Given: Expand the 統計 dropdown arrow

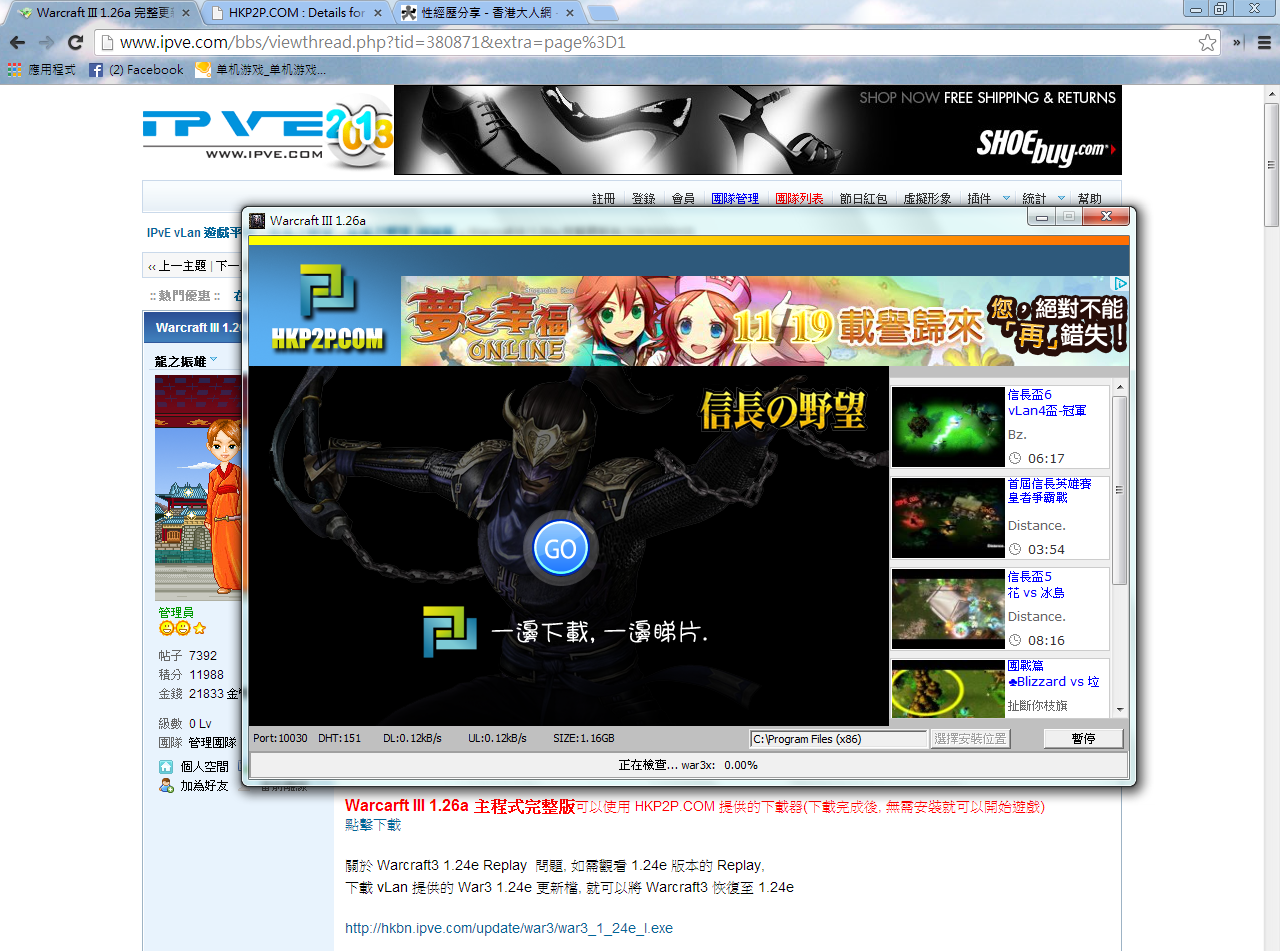Looking at the screenshot, I should point(1061,198).
